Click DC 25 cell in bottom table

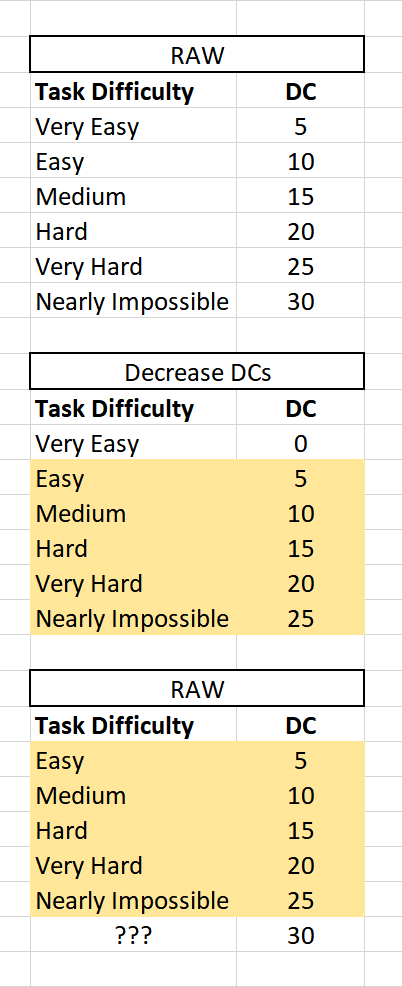[x=301, y=900]
